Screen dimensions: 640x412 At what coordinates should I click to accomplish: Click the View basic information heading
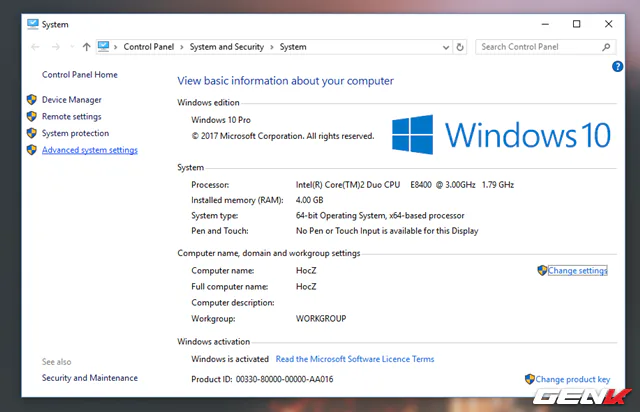(285, 81)
